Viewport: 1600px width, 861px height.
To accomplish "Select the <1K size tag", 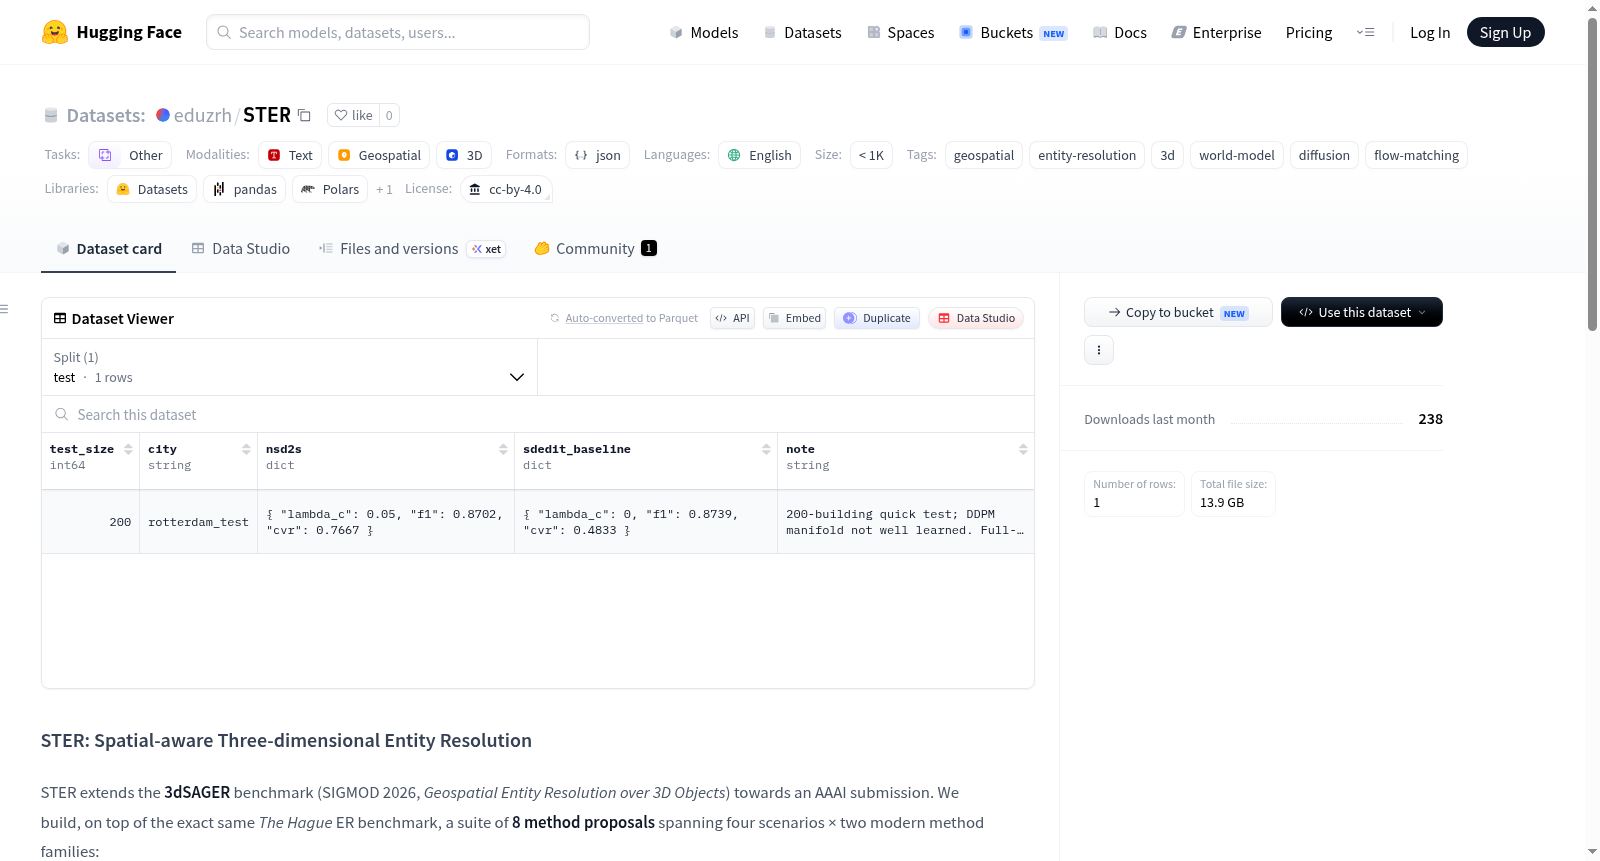I will pos(871,155).
